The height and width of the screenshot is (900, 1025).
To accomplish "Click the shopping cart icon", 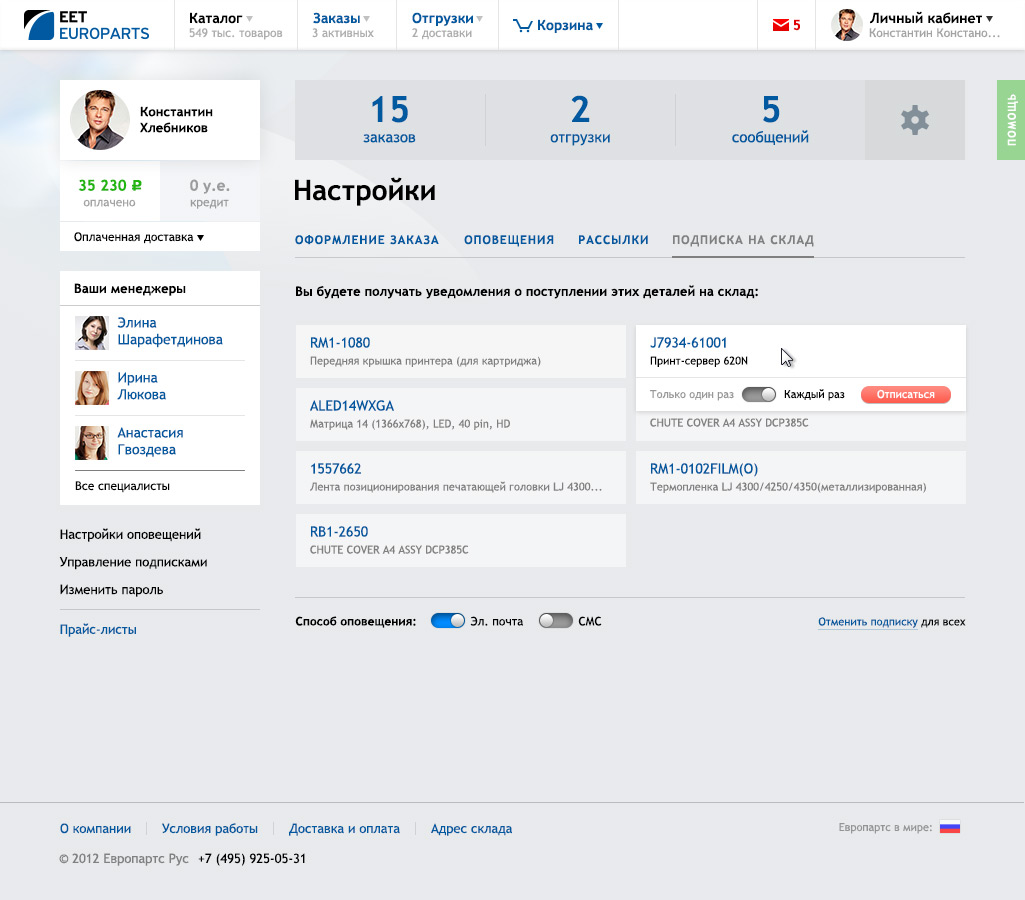I will 522,26.
